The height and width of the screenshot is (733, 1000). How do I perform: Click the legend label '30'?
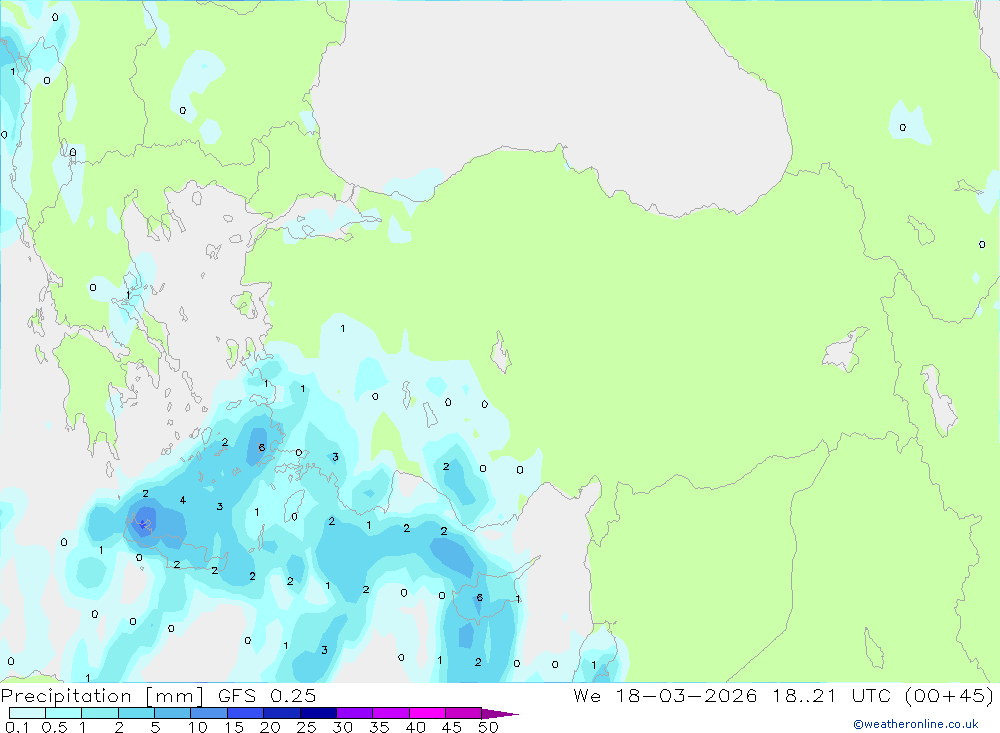tap(342, 727)
